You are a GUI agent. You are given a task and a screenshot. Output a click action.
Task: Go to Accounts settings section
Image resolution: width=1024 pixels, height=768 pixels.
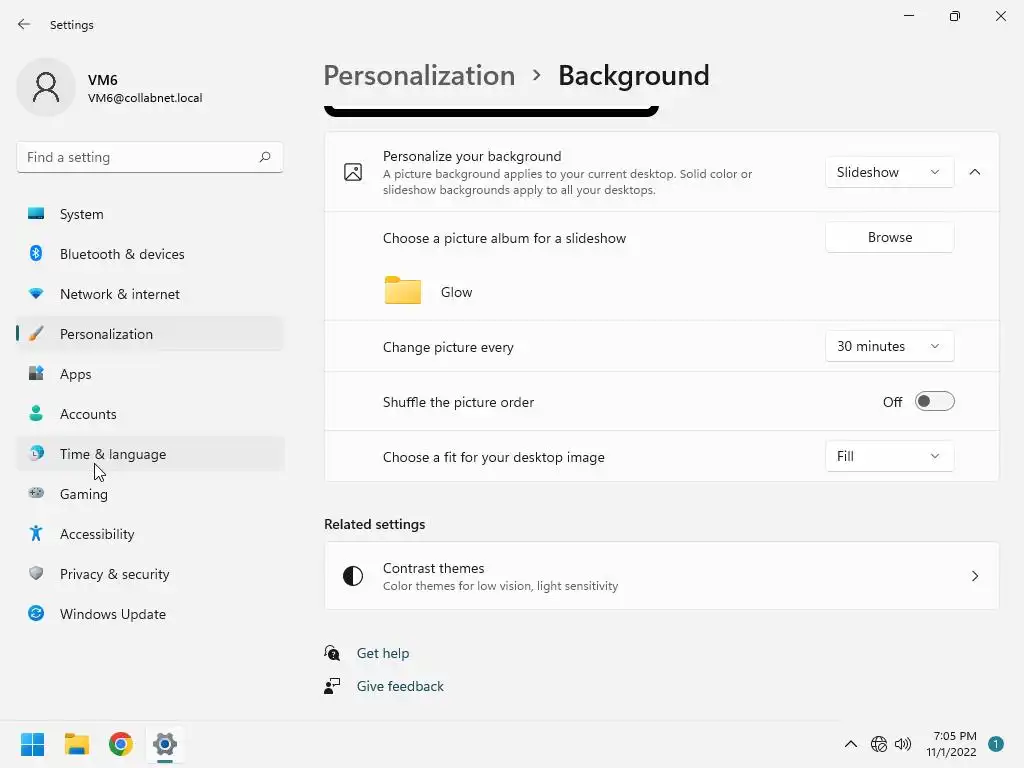(x=88, y=414)
